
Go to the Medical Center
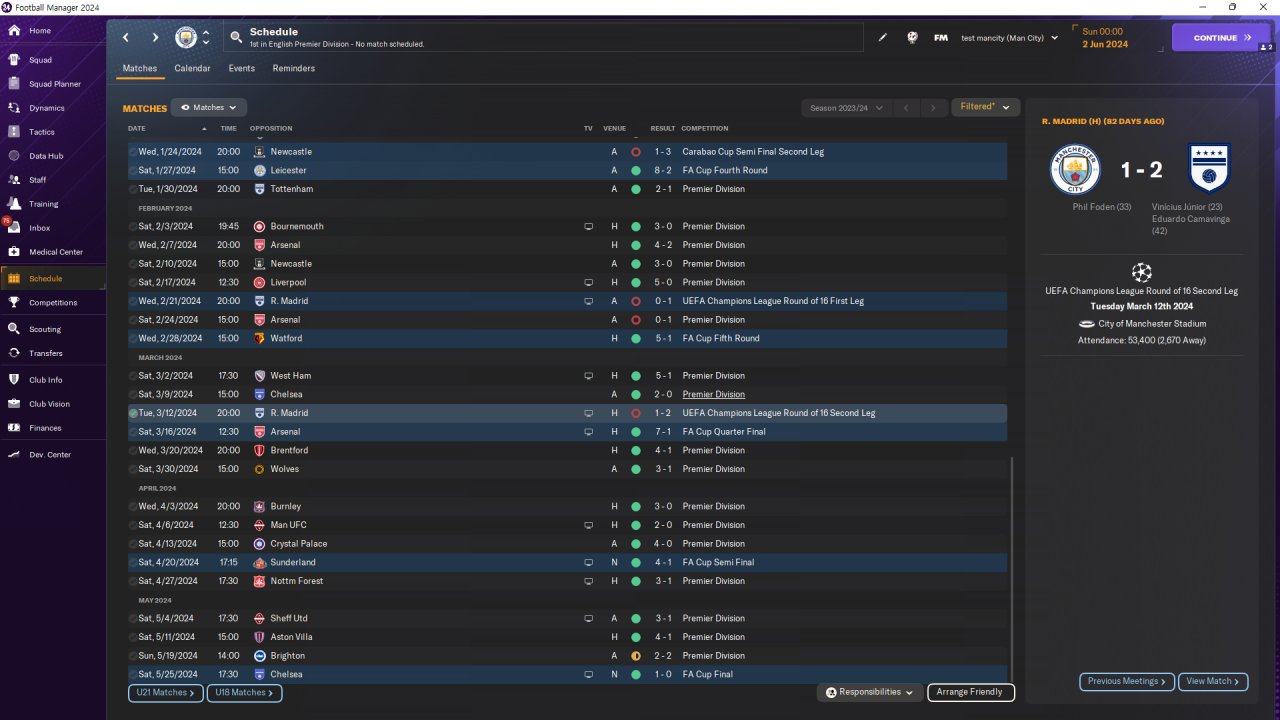tap(56, 252)
